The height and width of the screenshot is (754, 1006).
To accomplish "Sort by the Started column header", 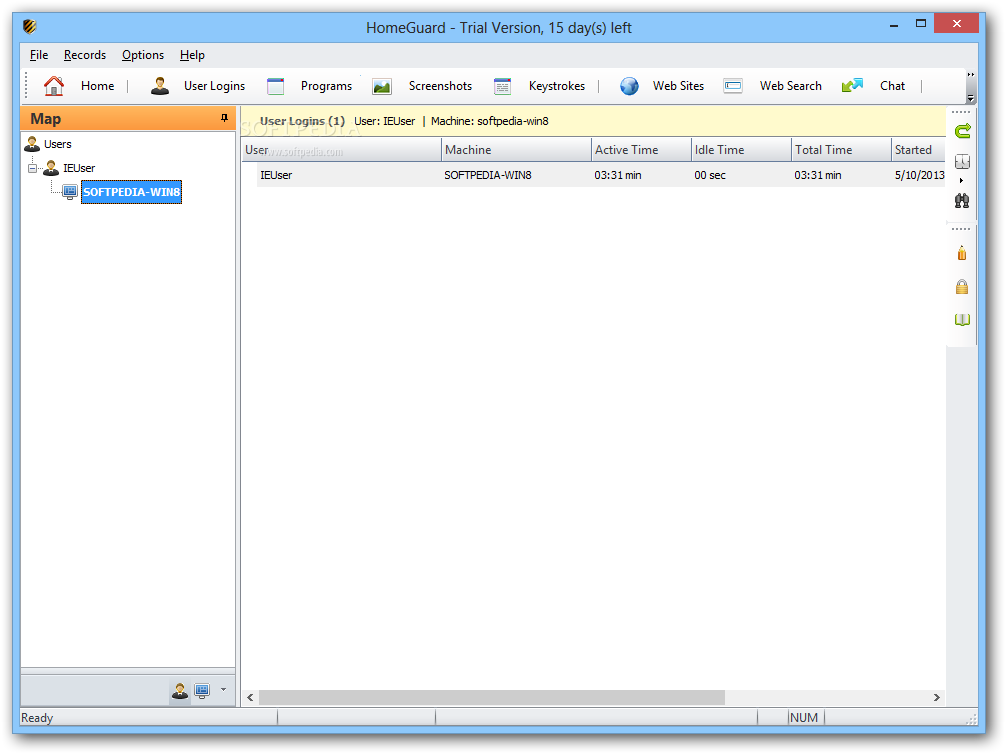I will [x=918, y=150].
